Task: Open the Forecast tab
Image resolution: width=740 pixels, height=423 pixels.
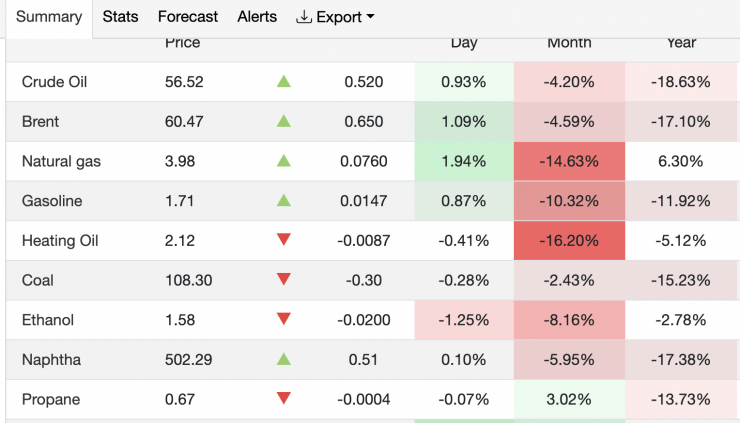Action: (188, 17)
